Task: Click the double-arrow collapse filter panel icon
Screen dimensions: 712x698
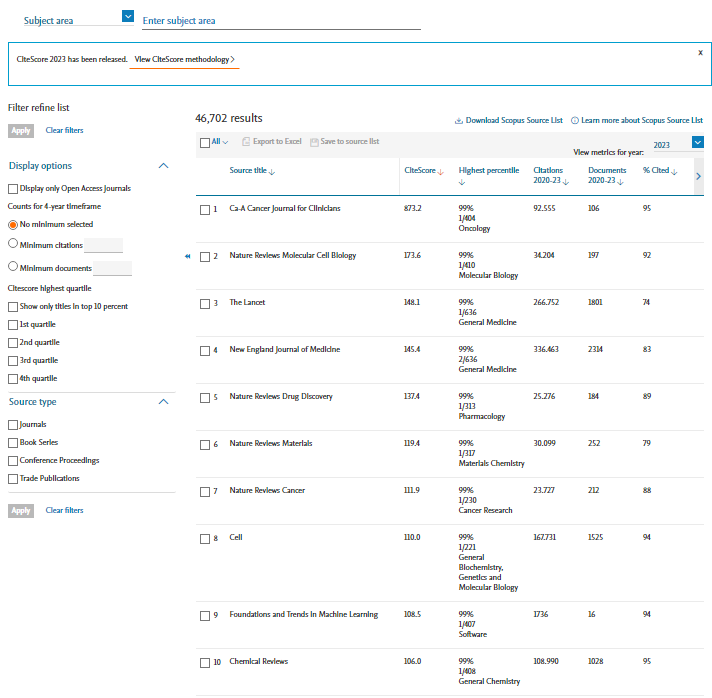Action: pyautogui.click(x=188, y=257)
